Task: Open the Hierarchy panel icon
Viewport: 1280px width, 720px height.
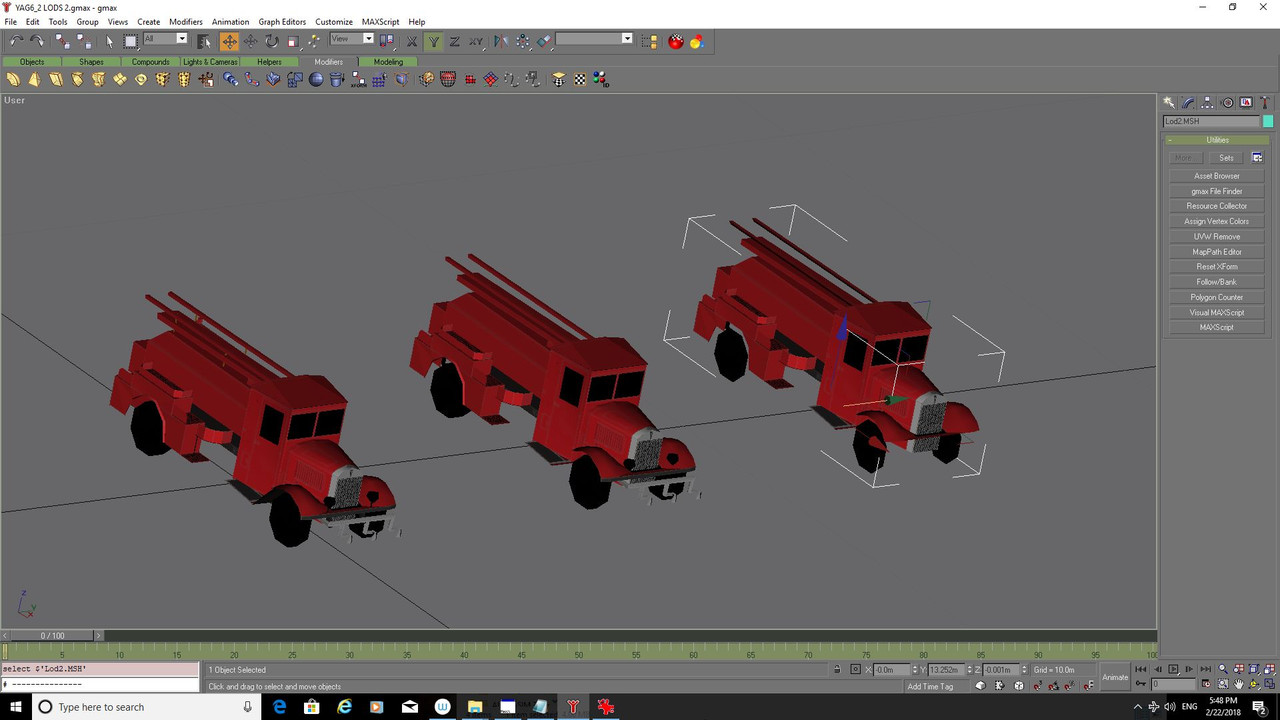Action: point(1208,102)
